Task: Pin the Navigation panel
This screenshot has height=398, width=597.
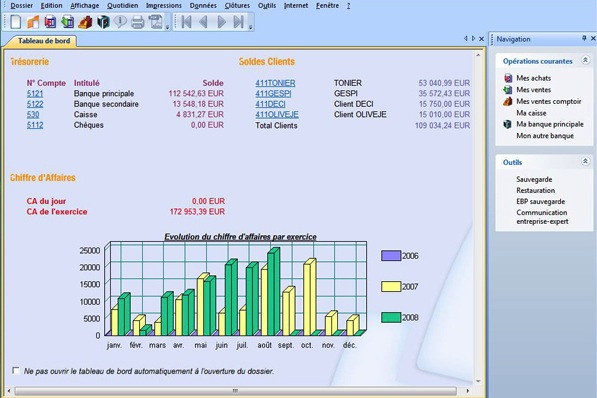Action: click(584, 38)
